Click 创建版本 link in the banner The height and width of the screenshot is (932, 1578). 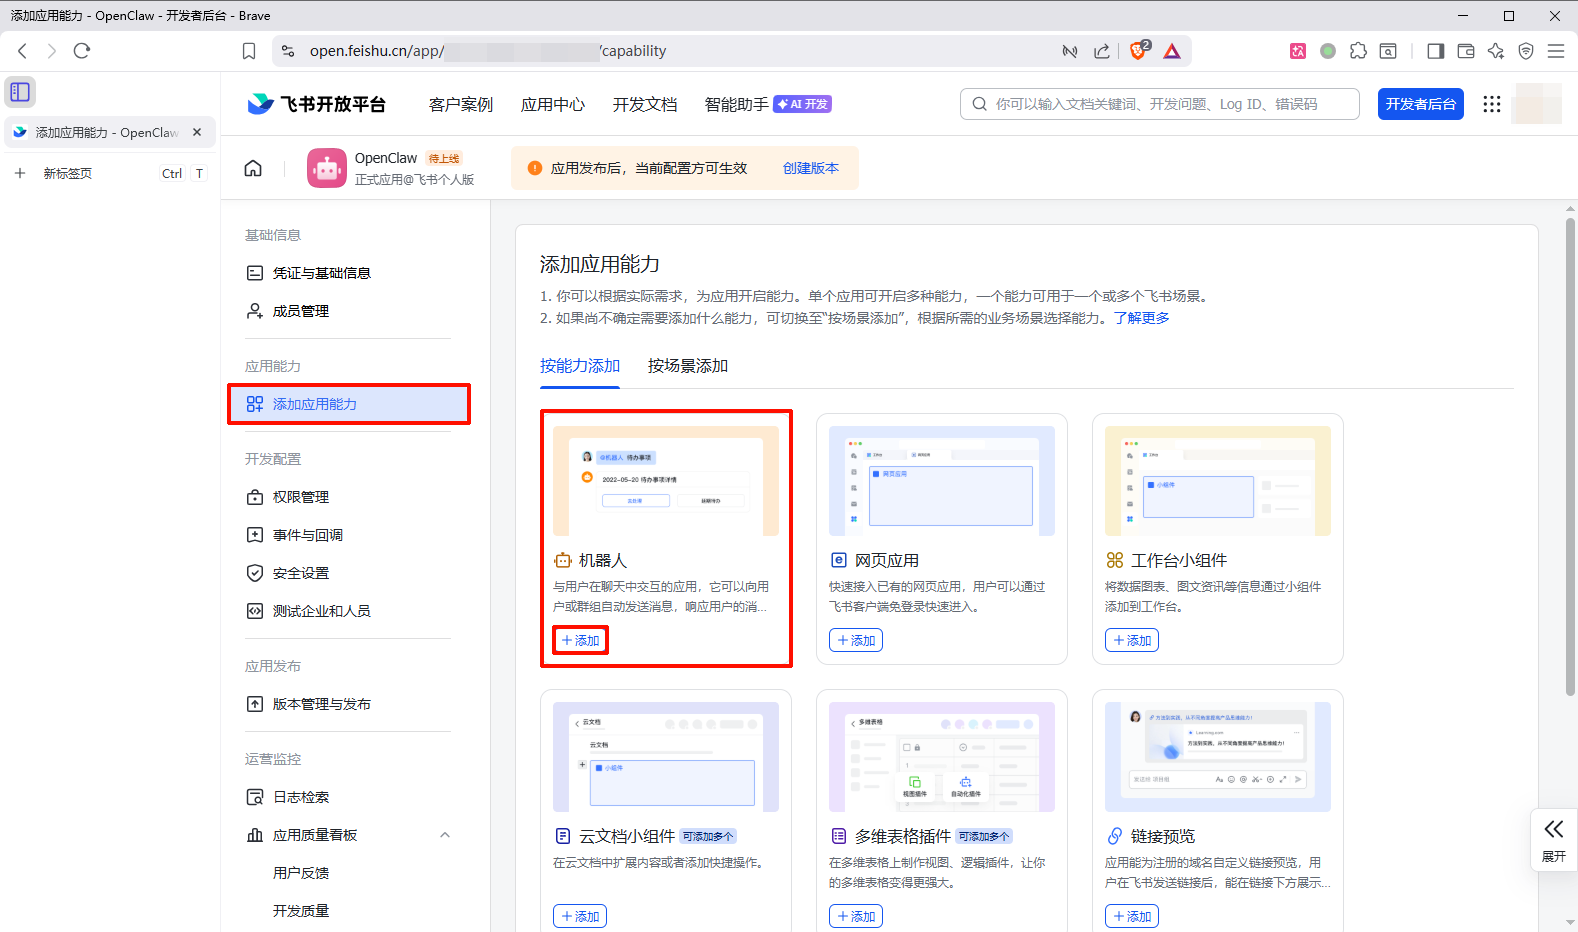810,168
